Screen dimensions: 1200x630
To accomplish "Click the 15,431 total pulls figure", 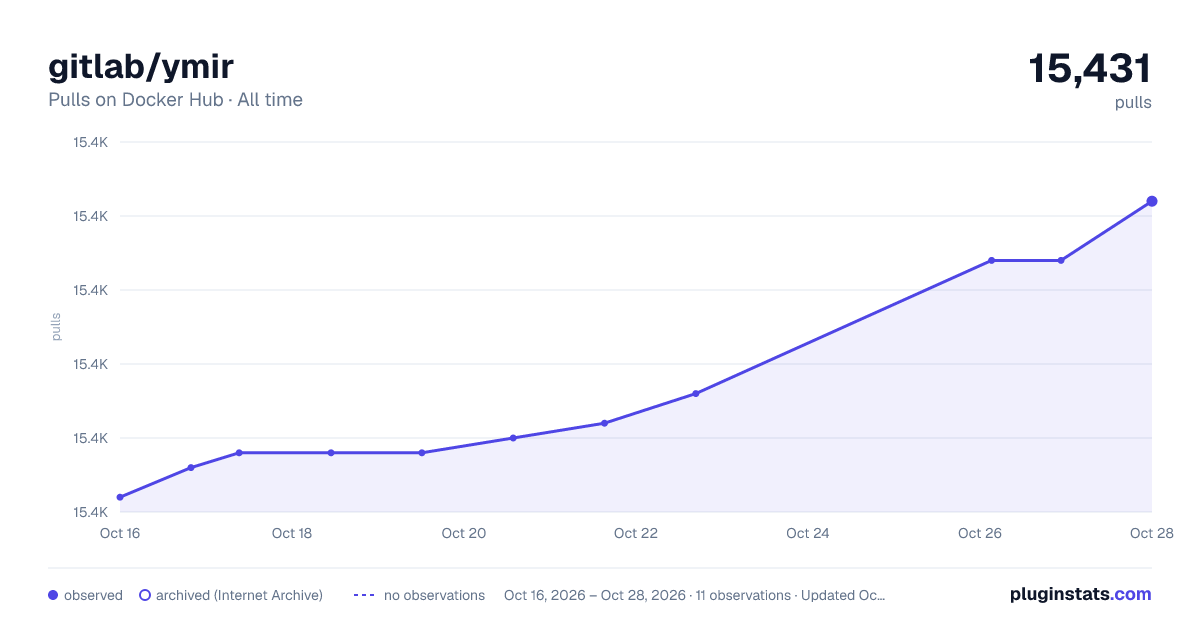I will [x=1090, y=68].
